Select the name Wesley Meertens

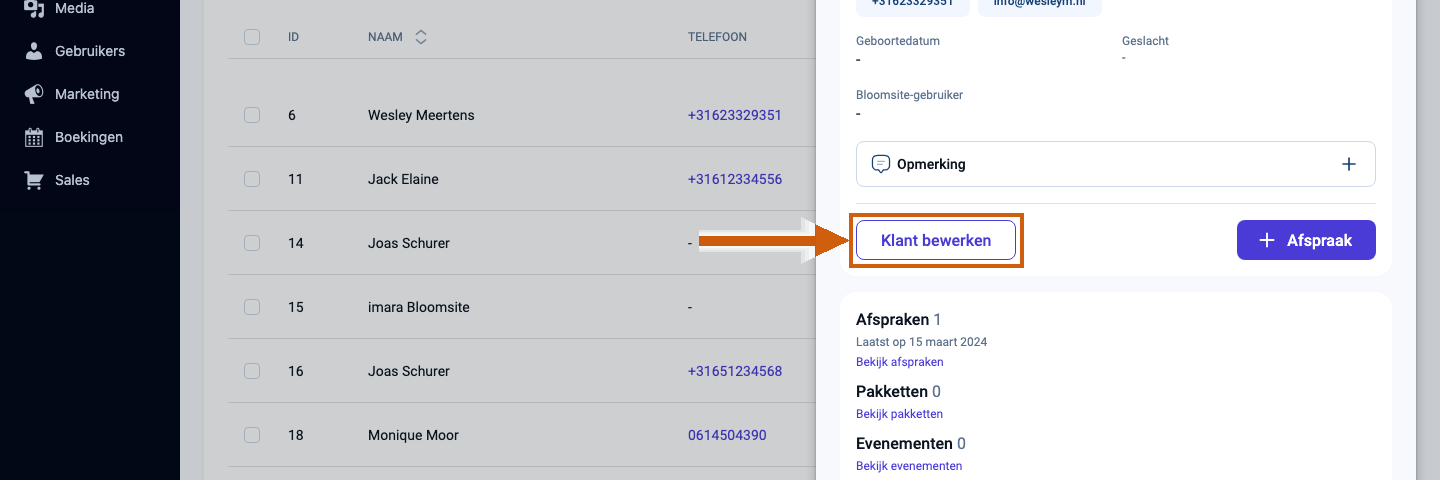point(421,115)
